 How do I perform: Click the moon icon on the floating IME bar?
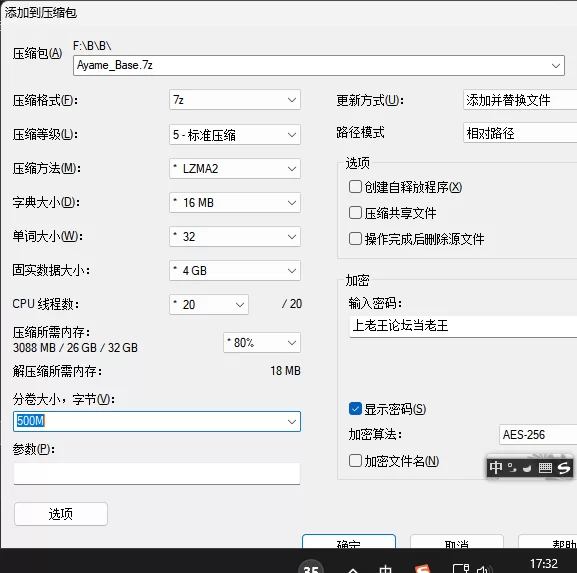pos(528,468)
